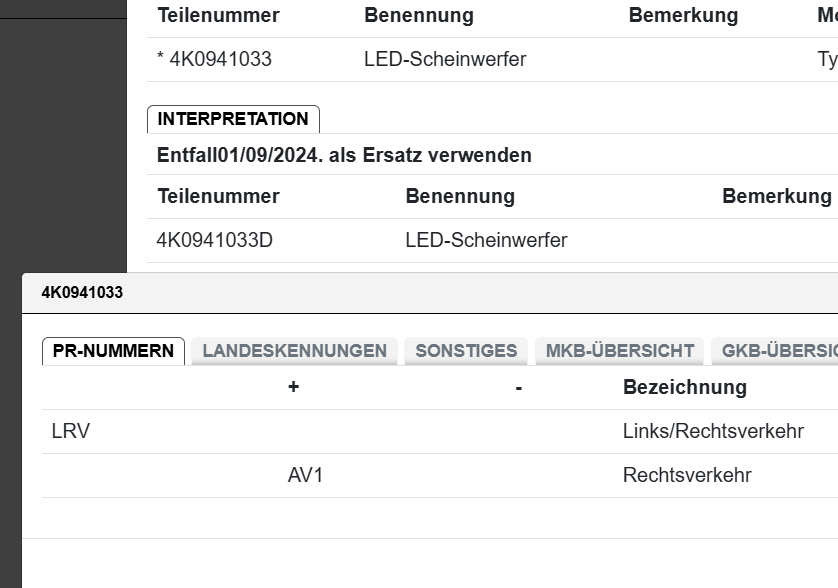This screenshot has width=838, height=588.
Task: Click the starred 4K0941033 part number
Action: click(214, 59)
